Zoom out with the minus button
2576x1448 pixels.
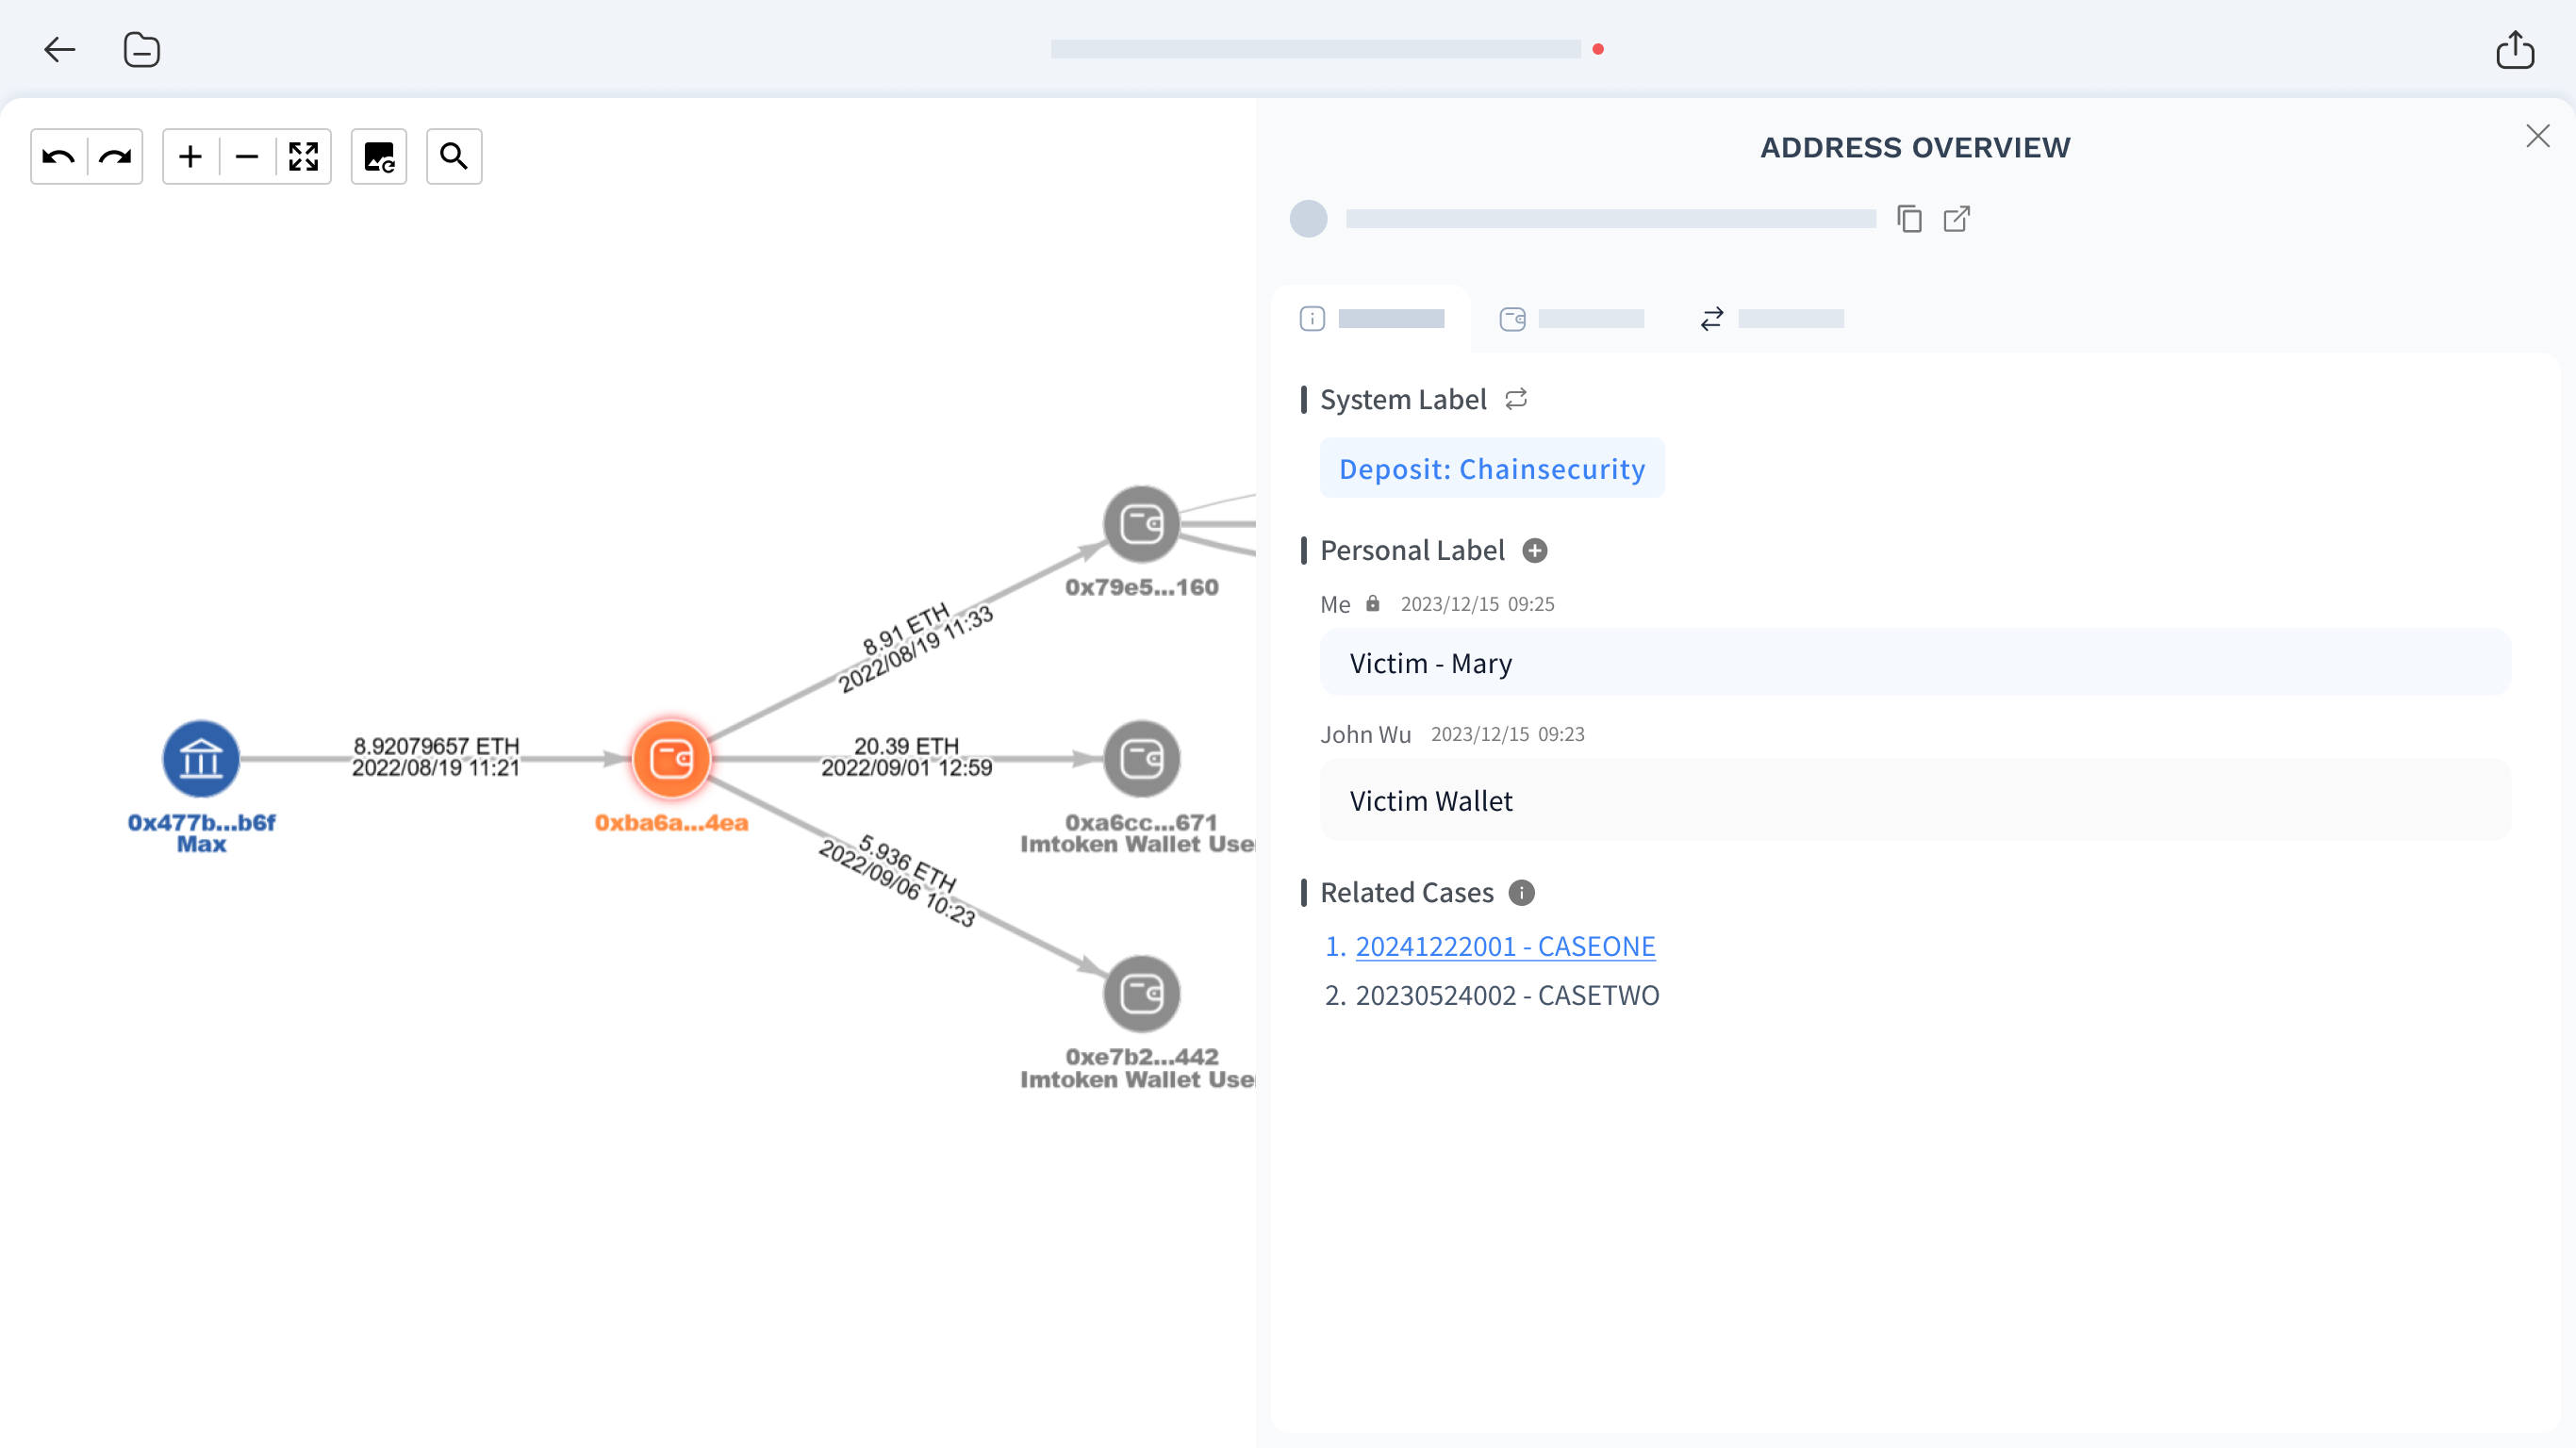click(246, 157)
